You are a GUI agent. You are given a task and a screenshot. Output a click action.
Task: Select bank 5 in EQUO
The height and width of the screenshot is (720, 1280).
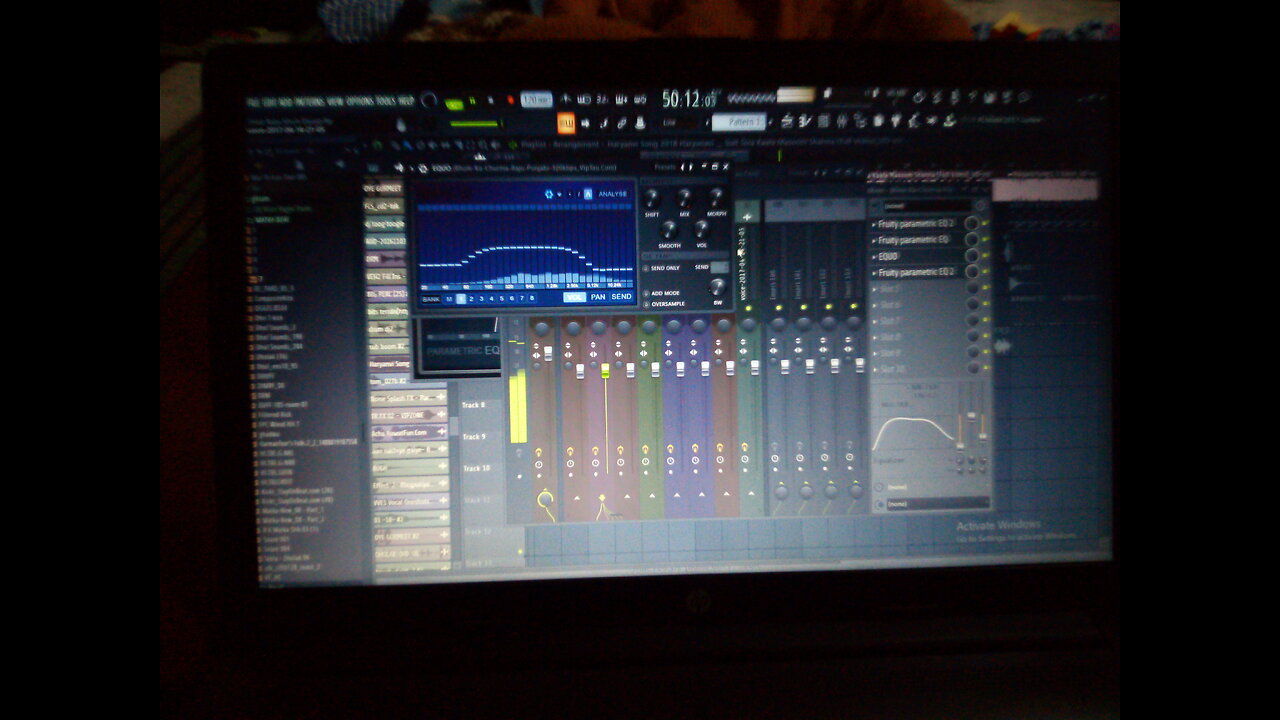(502, 298)
